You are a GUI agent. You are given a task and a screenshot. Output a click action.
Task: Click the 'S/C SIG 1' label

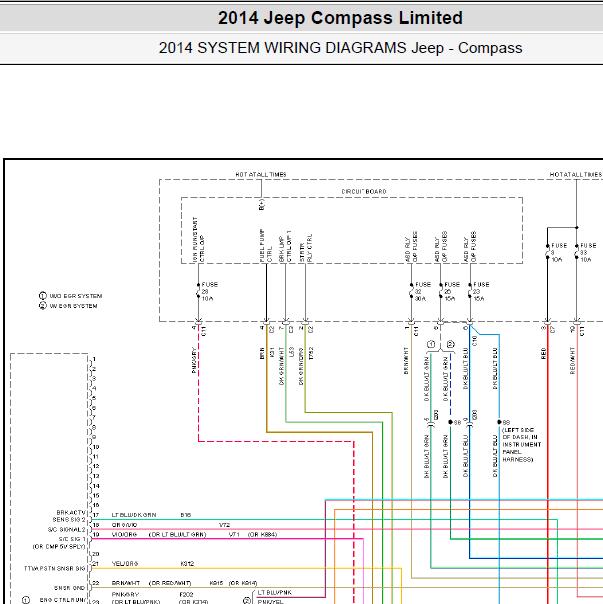pos(72,539)
